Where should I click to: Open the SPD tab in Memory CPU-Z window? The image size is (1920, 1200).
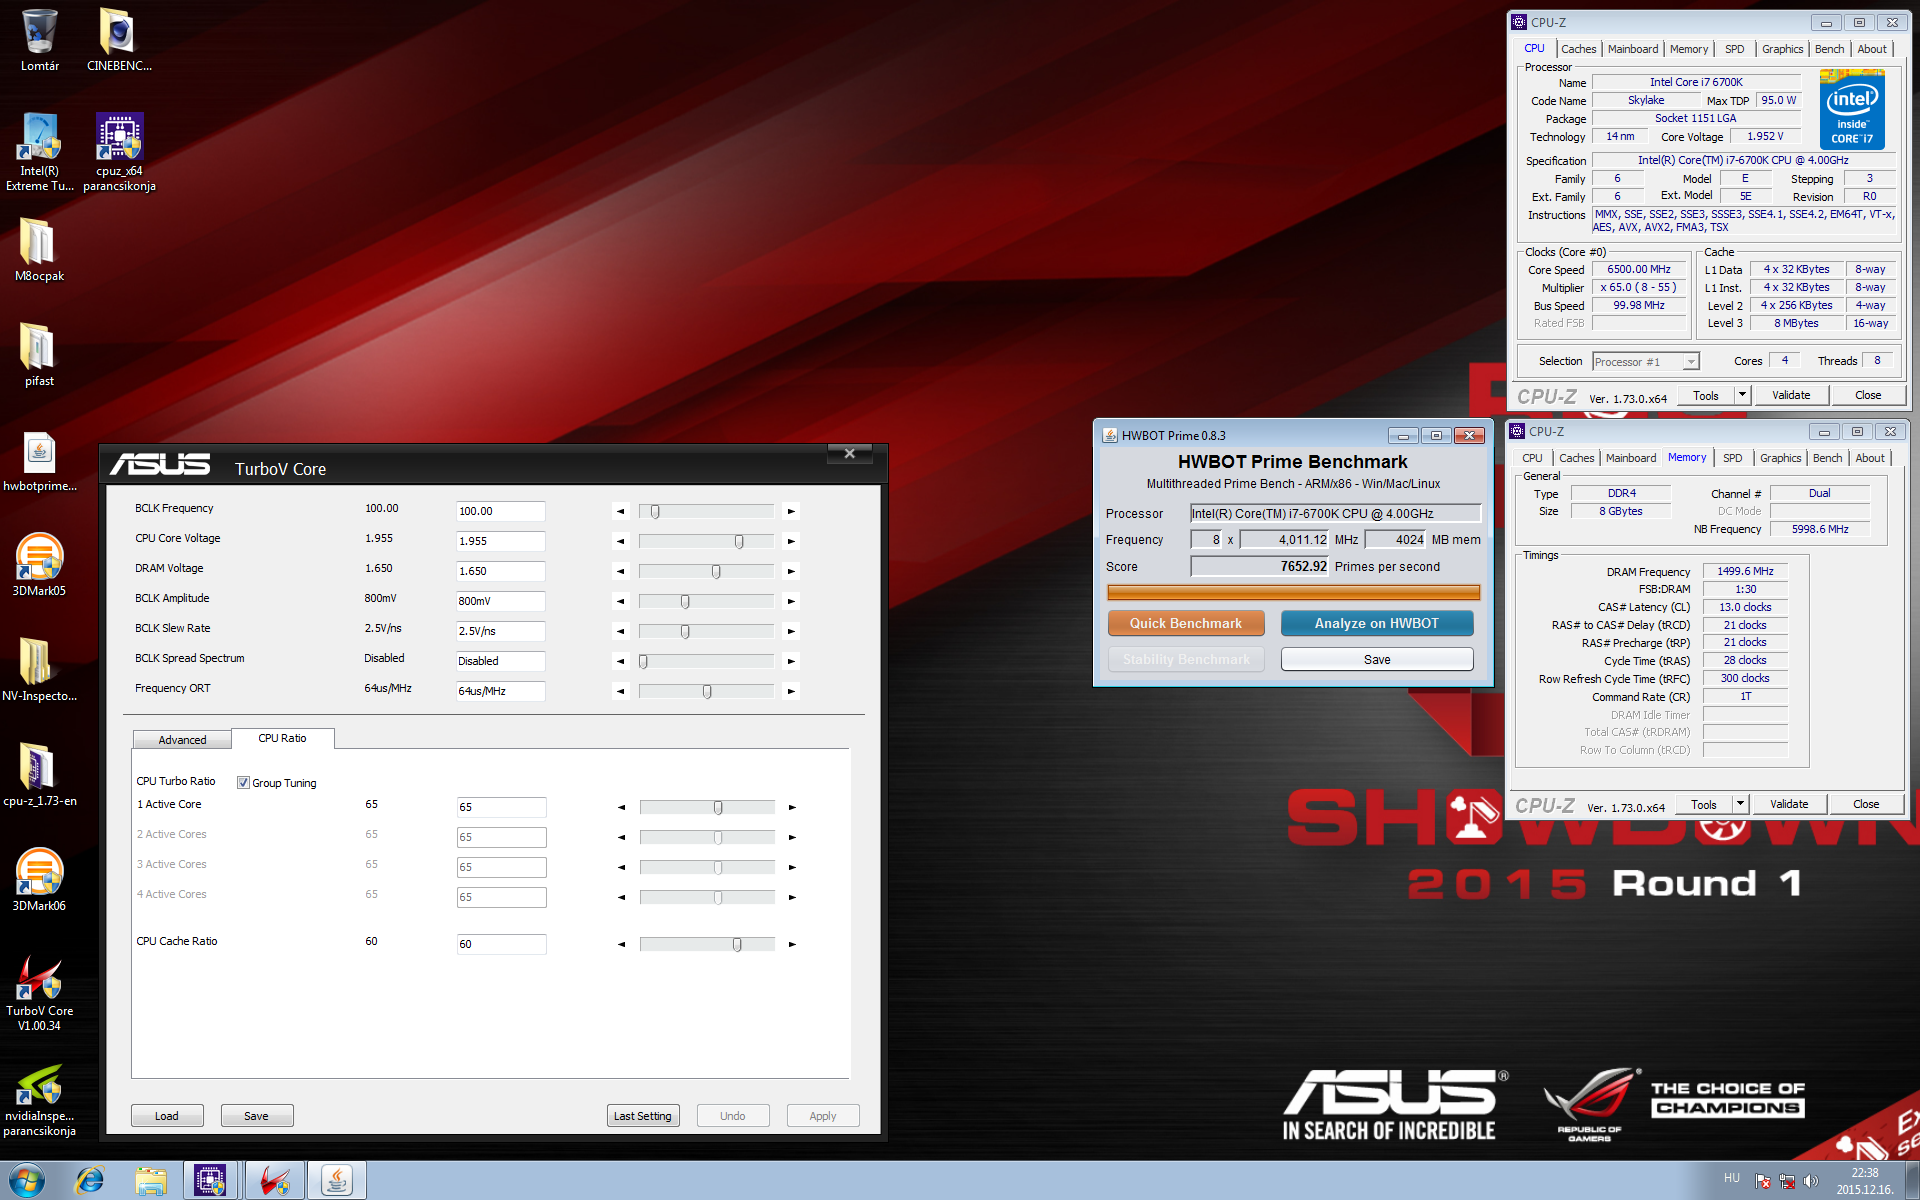[1733, 458]
